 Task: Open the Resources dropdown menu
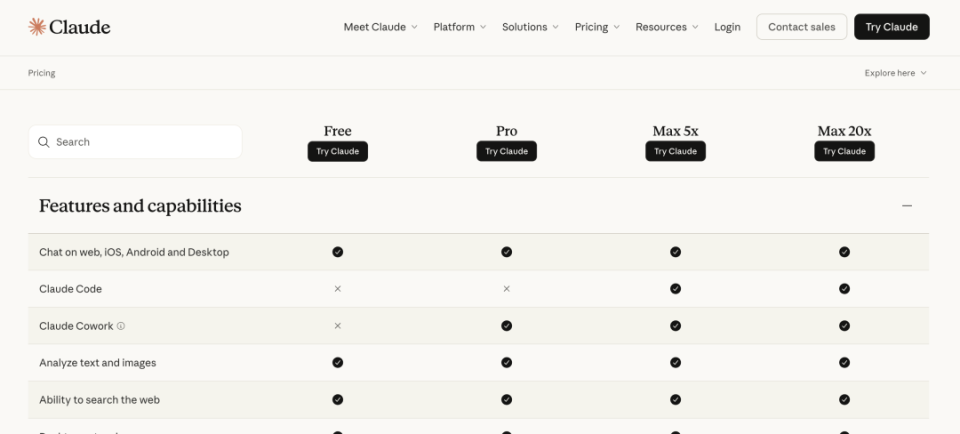click(667, 27)
